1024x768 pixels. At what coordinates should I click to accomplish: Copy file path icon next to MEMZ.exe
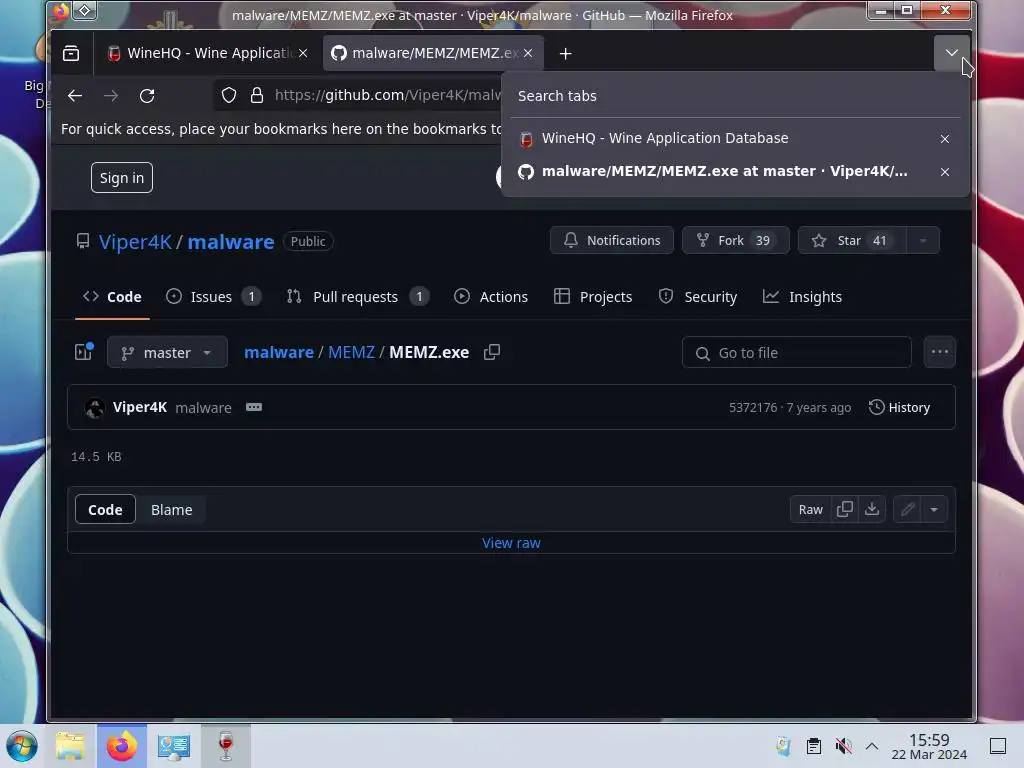click(492, 352)
